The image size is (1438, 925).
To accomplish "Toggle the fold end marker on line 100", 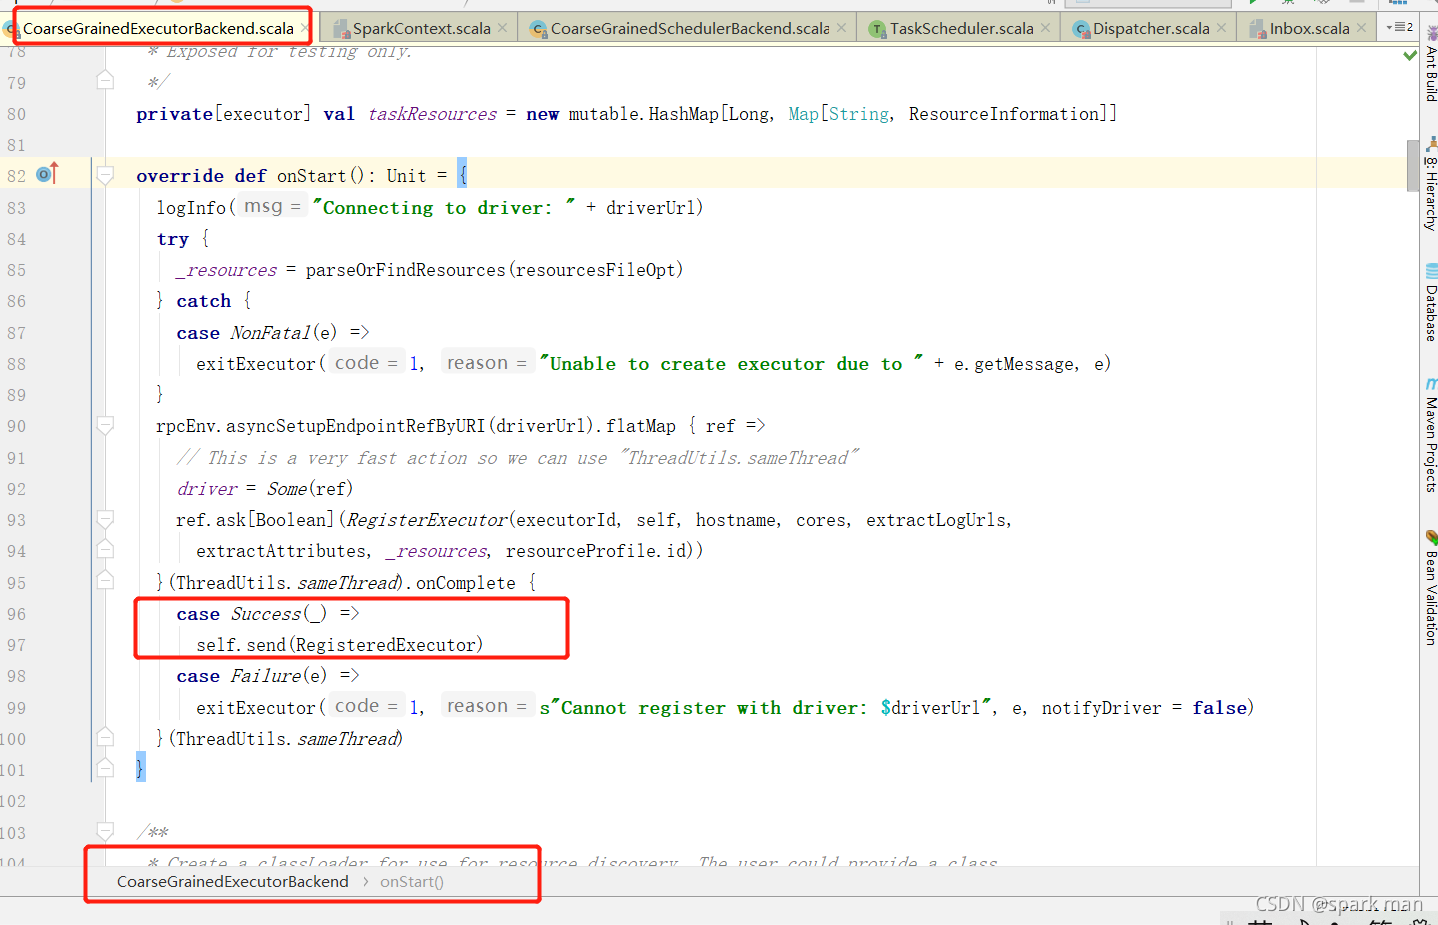I will [x=105, y=737].
